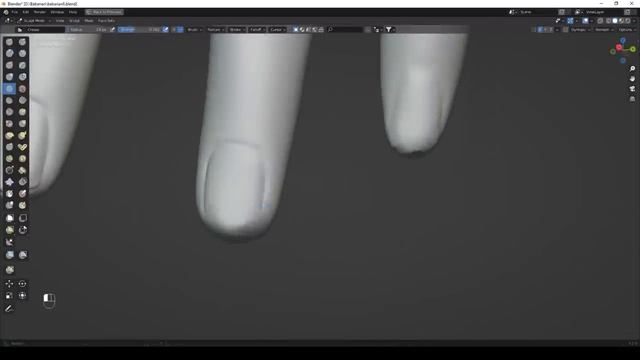Screen dimensions: 640x360
Task: Select the Line Project tool
Action: coord(9,242)
